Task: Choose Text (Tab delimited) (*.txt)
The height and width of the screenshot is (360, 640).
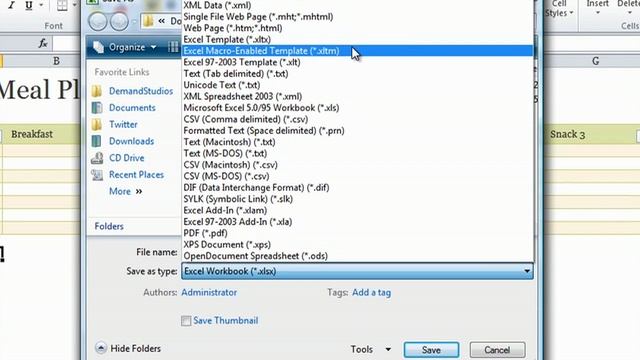Action: [357, 74]
